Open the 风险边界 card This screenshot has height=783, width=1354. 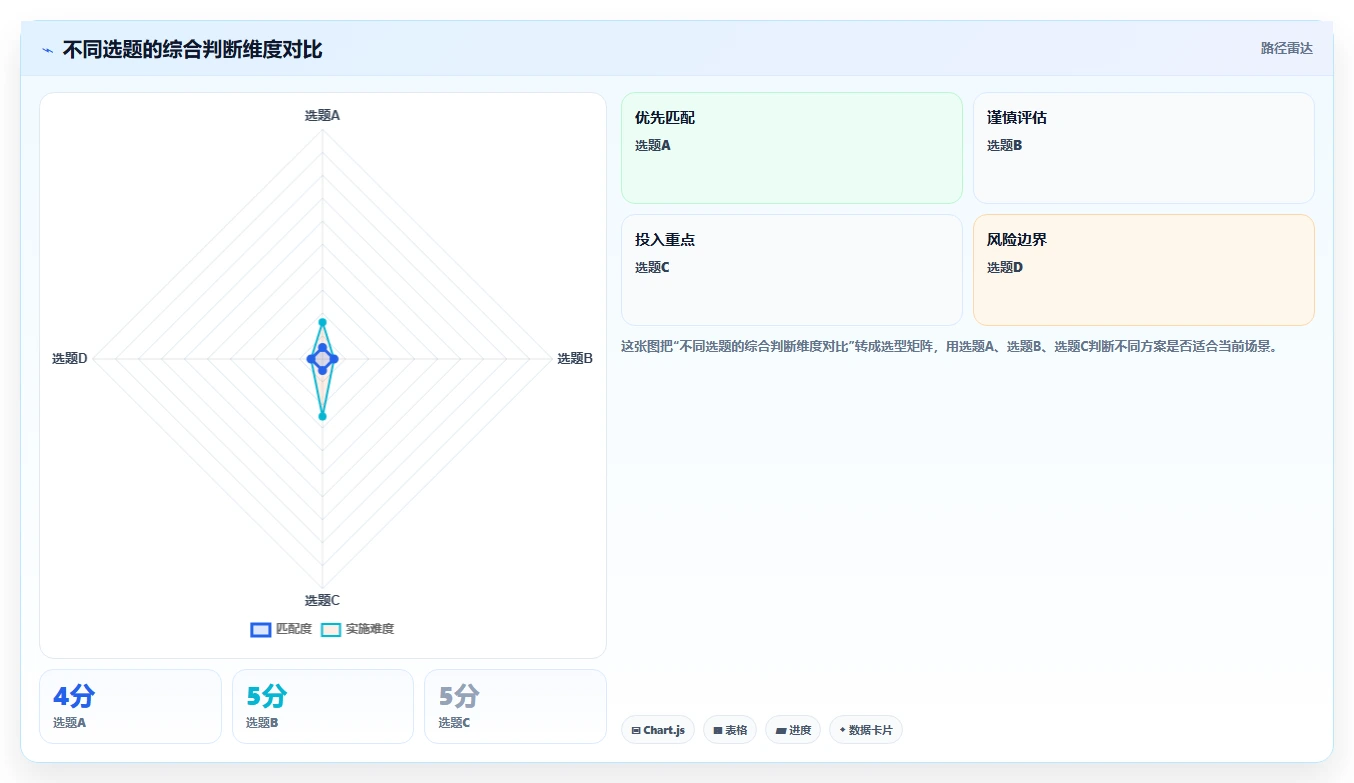pos(1144,270)
